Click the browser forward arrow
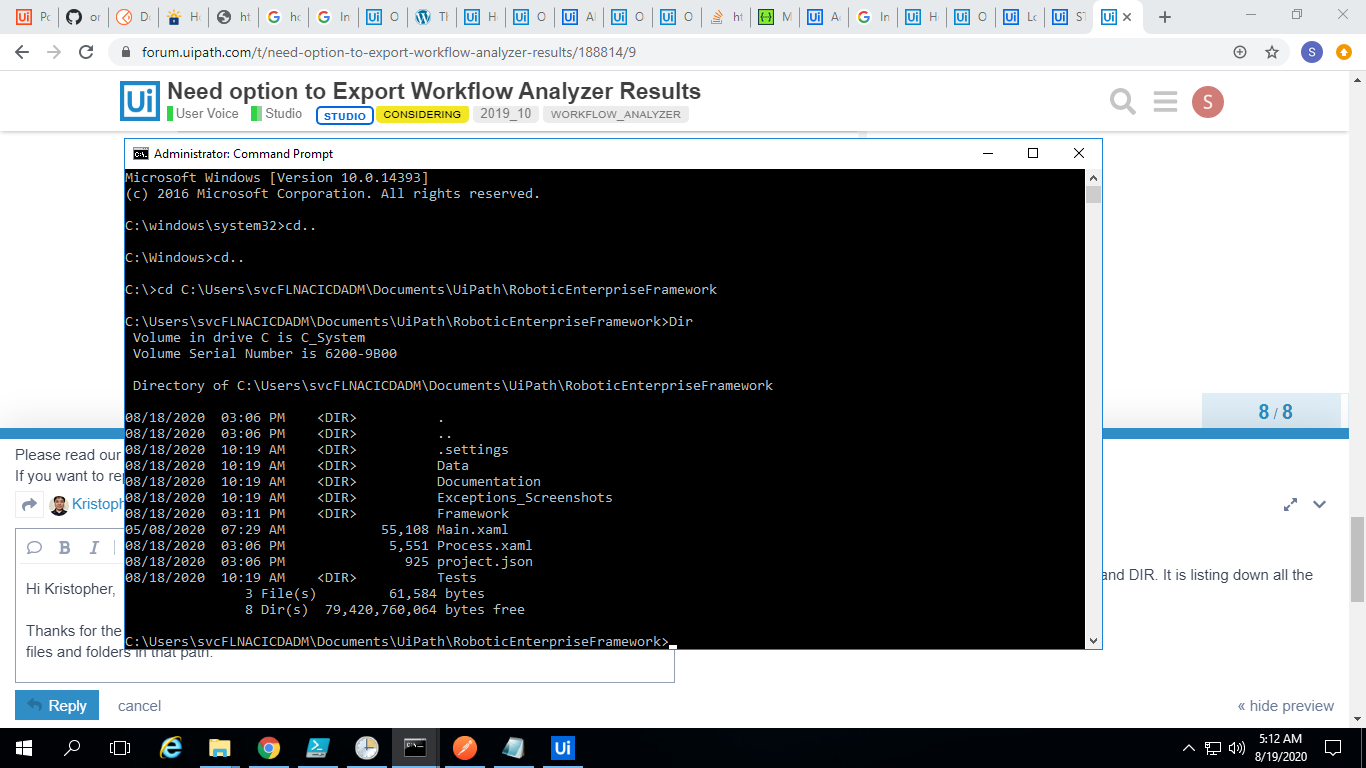The width and height of the screenshot is (1366, 768). pos(55,52)
